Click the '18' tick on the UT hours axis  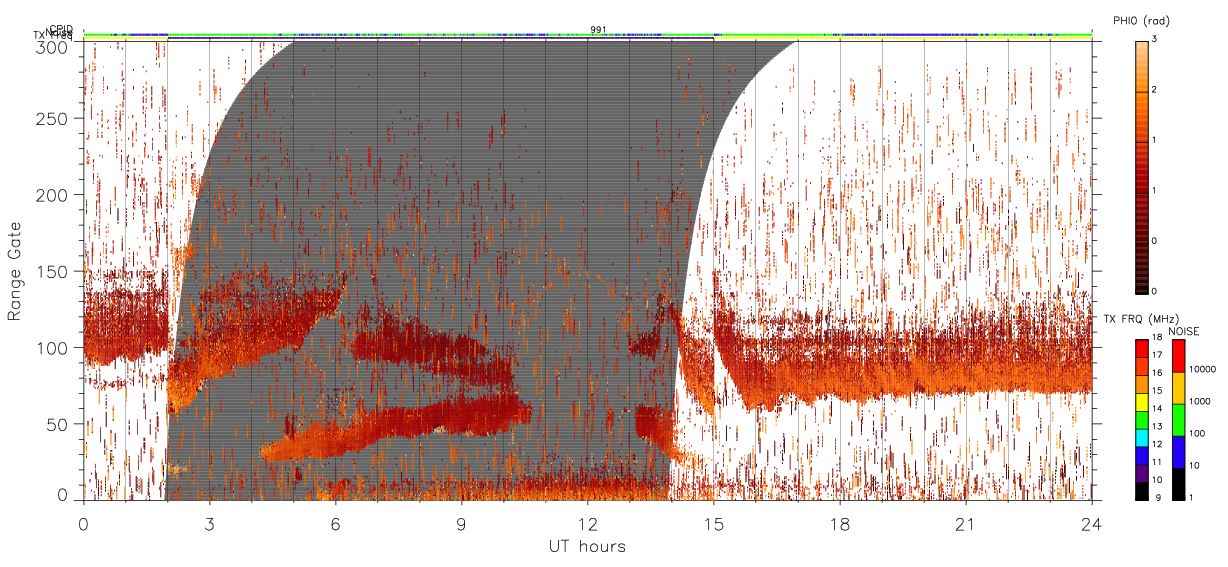click(x=840, y=523)
